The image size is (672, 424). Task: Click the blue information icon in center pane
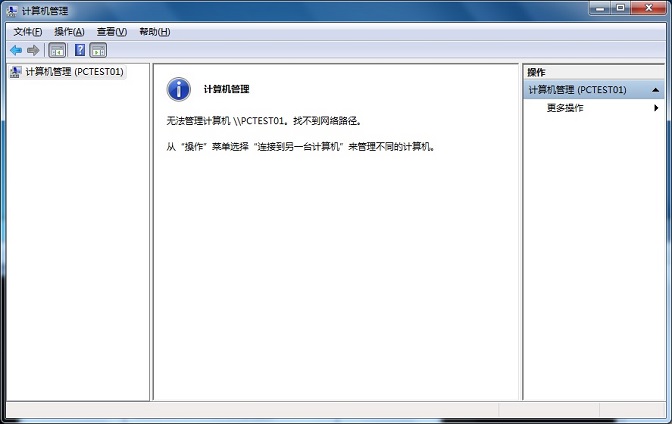(178, 89)
